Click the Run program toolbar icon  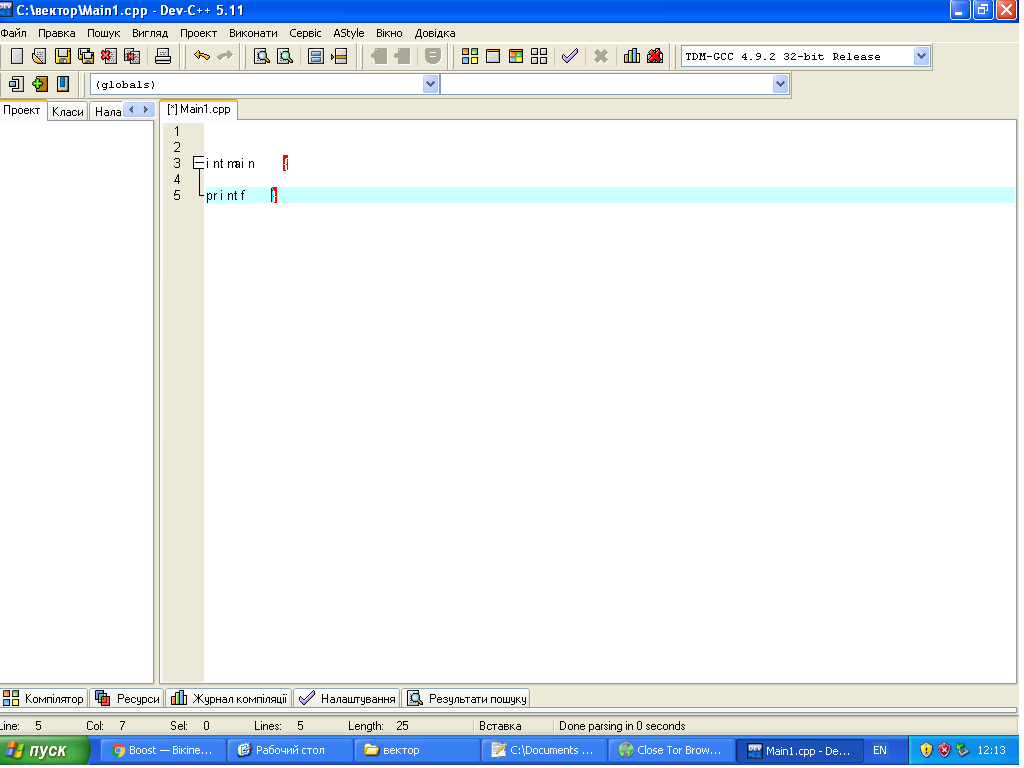point(493,56)
